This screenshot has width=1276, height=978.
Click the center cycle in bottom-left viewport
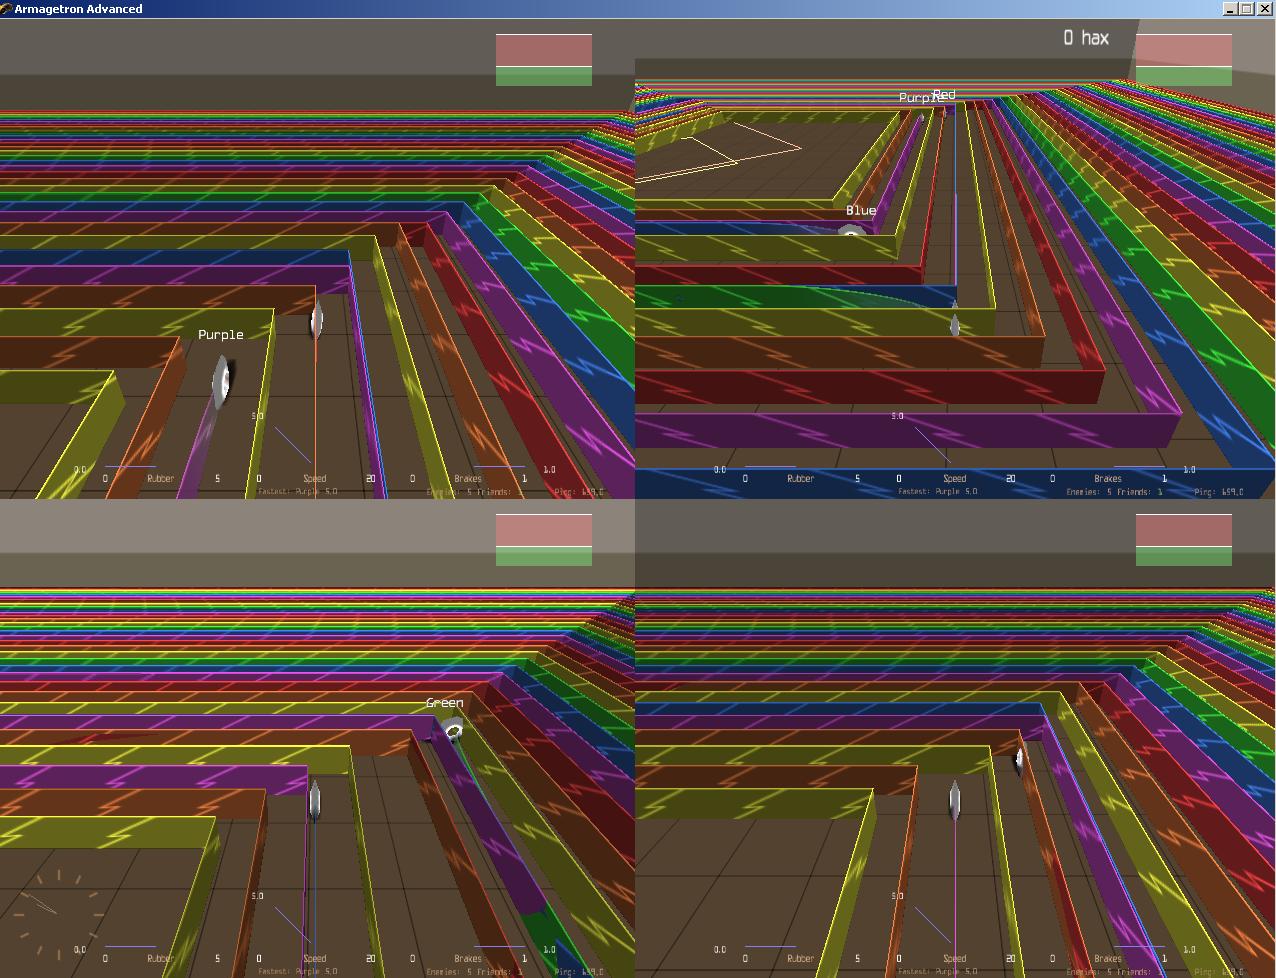314,800
